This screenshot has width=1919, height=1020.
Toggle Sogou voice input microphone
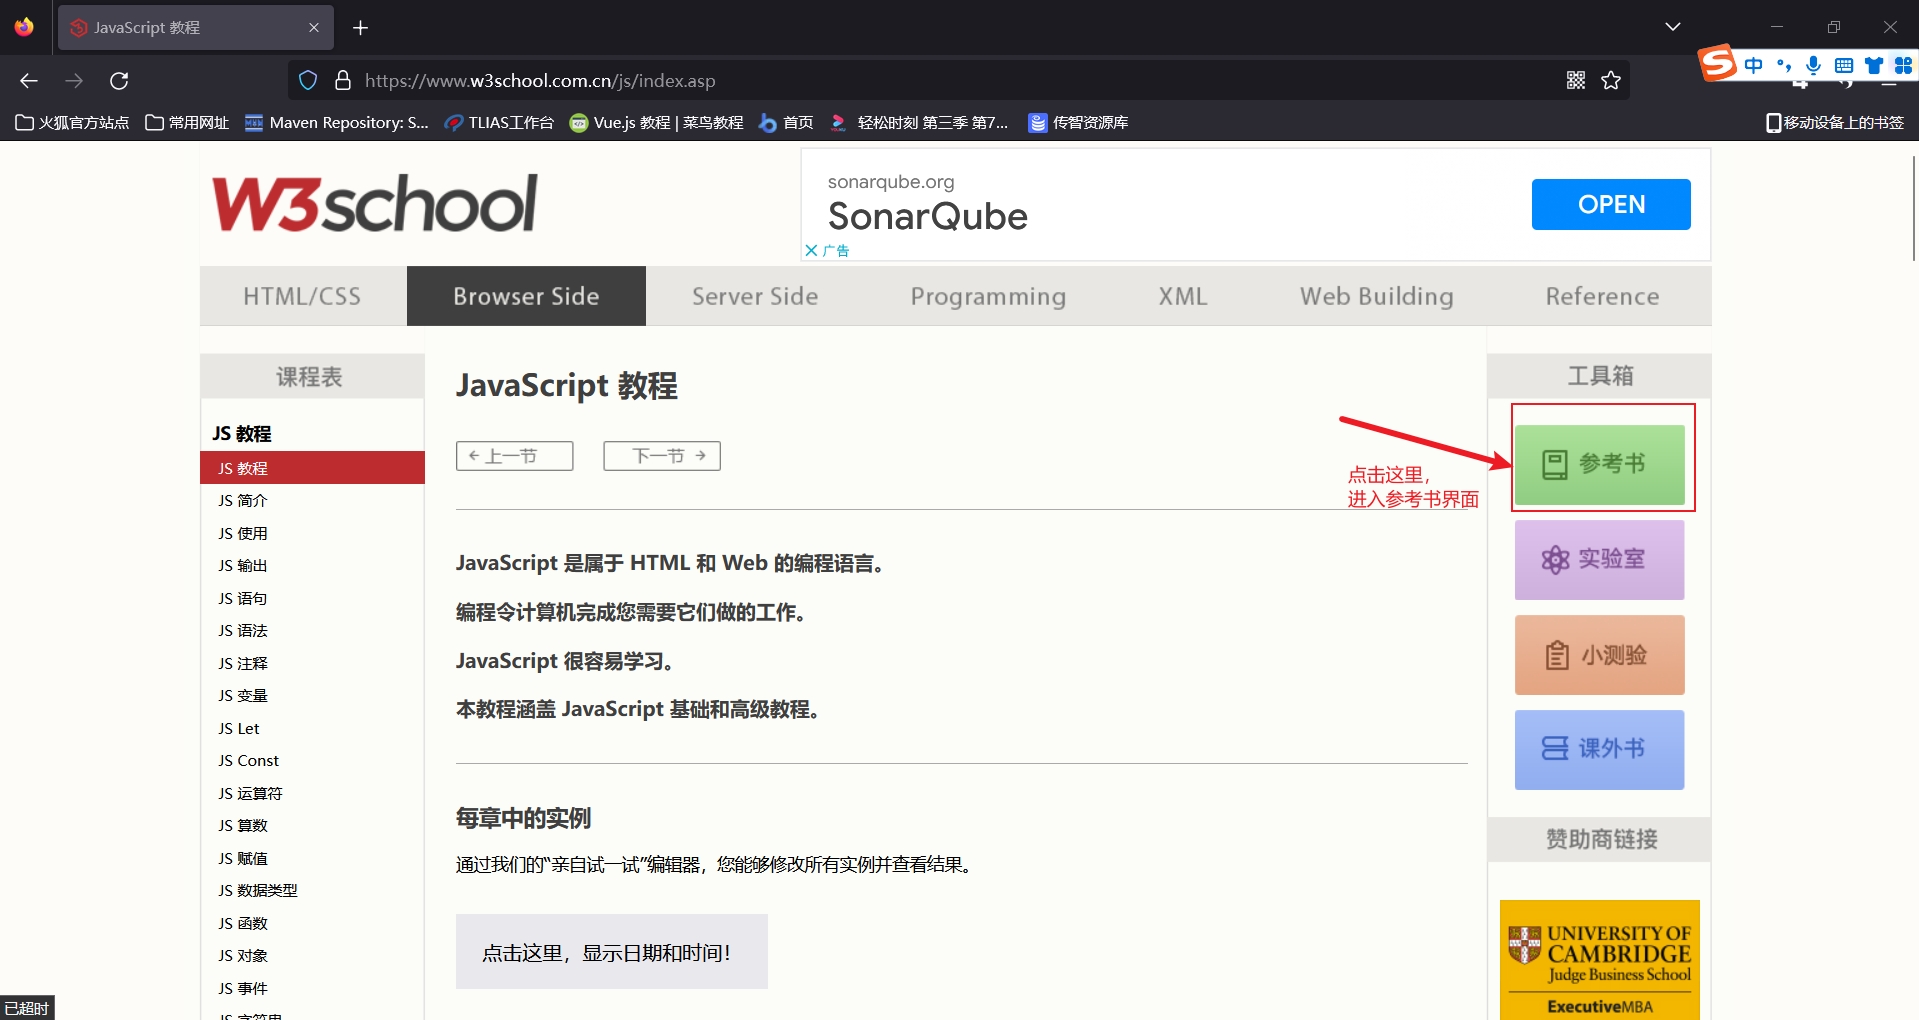point(1813,66)
